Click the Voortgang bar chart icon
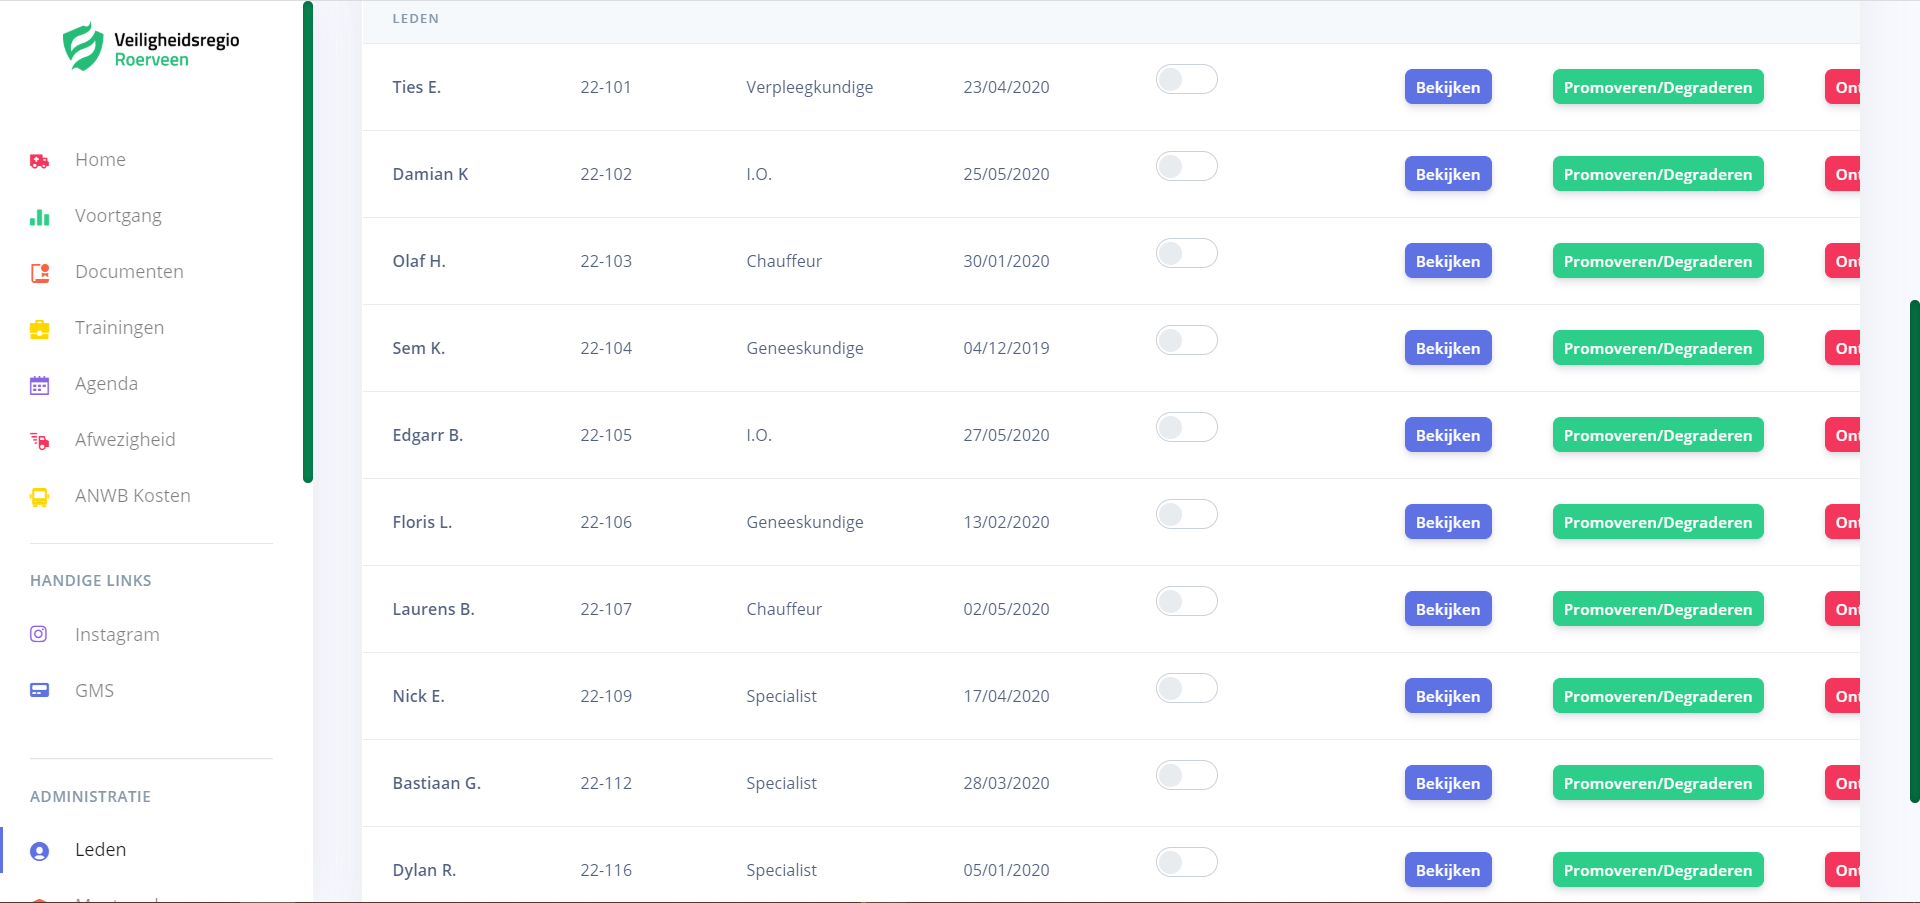The image size is (1920, 903). pos(40,217)
